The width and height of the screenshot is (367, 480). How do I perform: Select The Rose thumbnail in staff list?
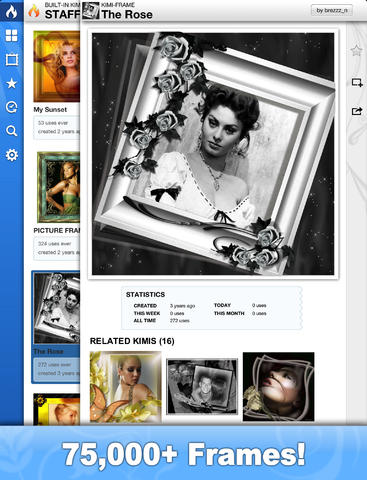57,308
